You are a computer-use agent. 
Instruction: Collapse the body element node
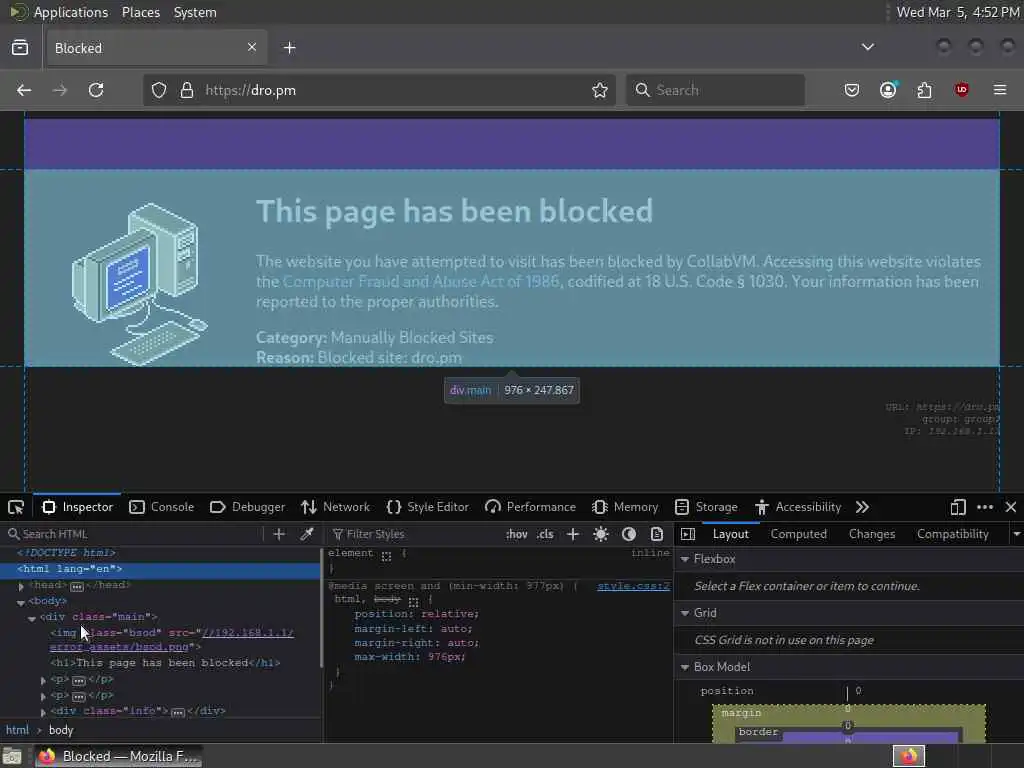pos(21,602)
